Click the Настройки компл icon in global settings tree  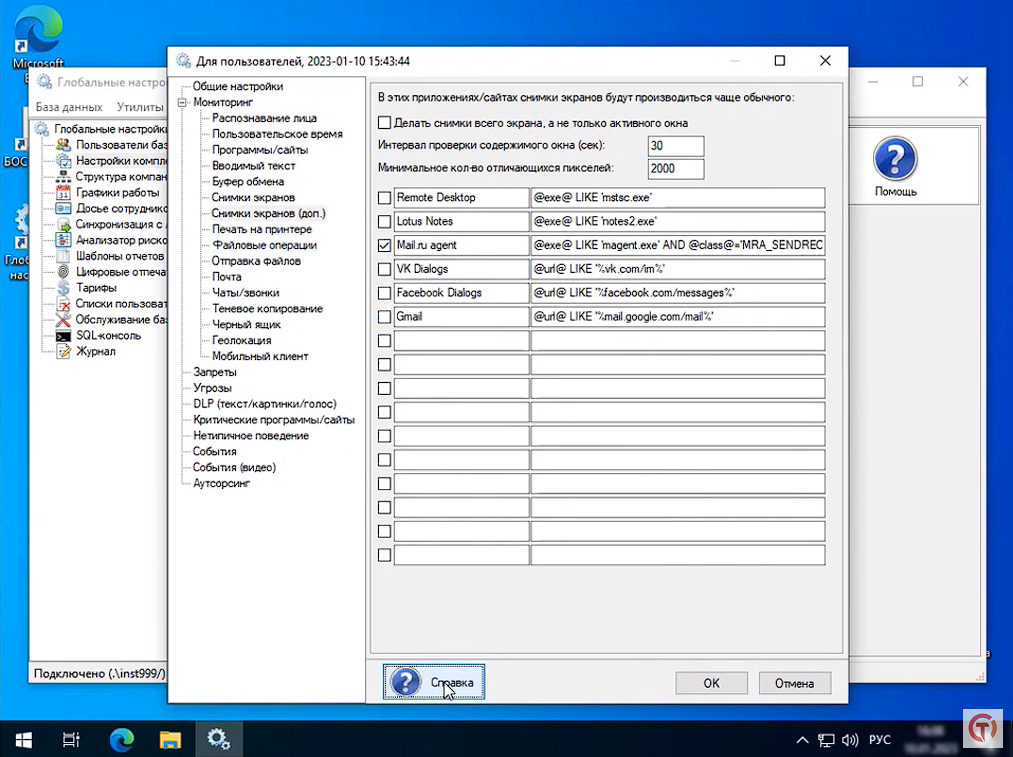click(63, 161)
